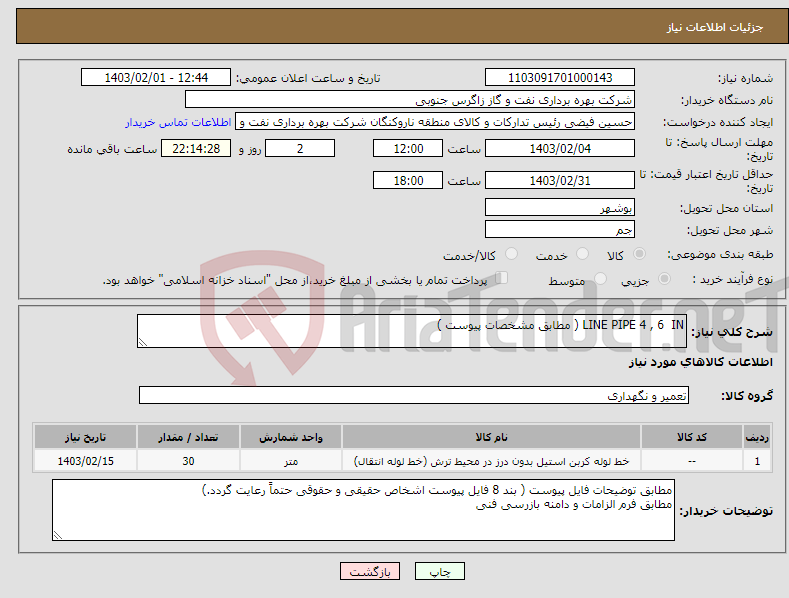Click the item name cell for carbon steel pipe
The width and height of the screenshot is (789, 598).
click(x=491, y=461)
